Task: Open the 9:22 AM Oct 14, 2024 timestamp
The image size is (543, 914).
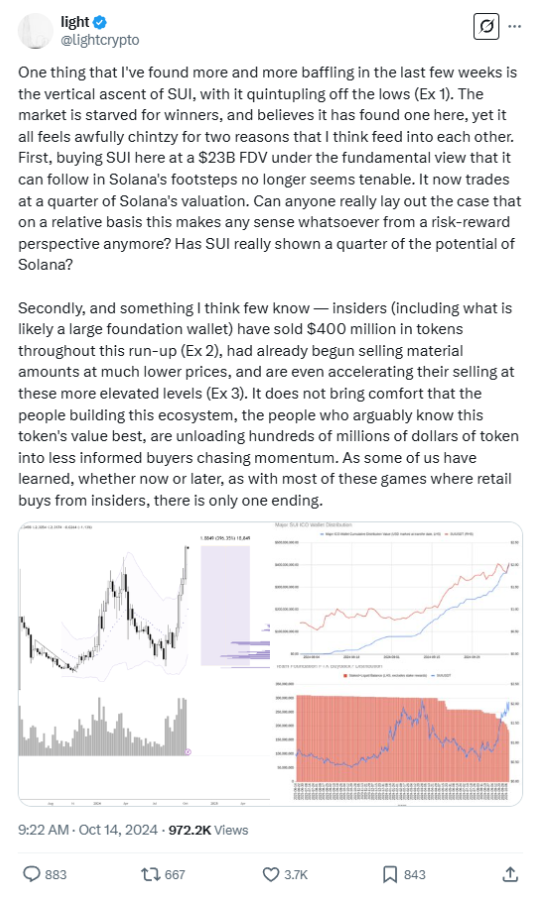Action: [88, 829]
